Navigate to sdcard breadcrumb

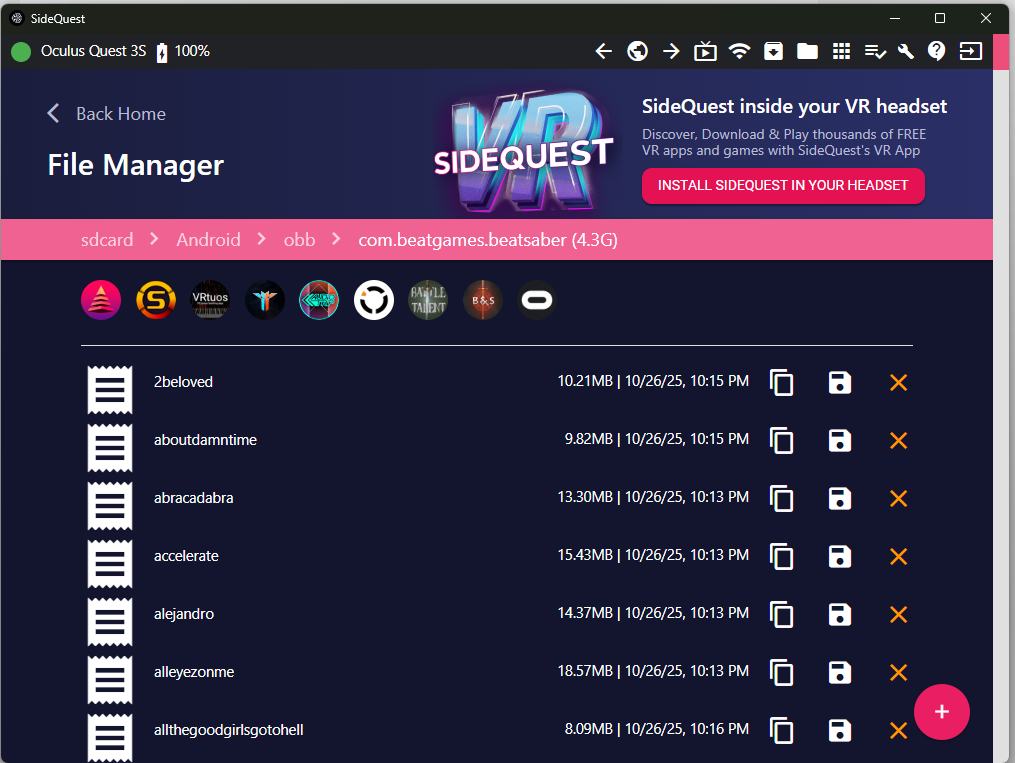point(107,240)
